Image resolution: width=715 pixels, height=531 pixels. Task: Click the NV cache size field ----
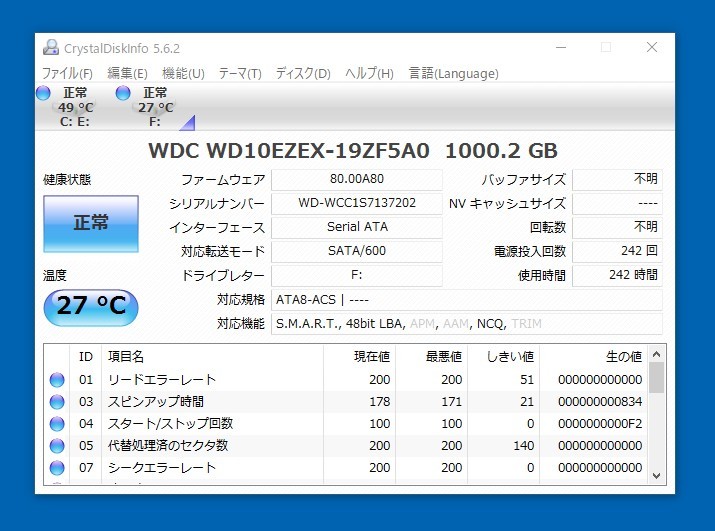pos(617,203)
